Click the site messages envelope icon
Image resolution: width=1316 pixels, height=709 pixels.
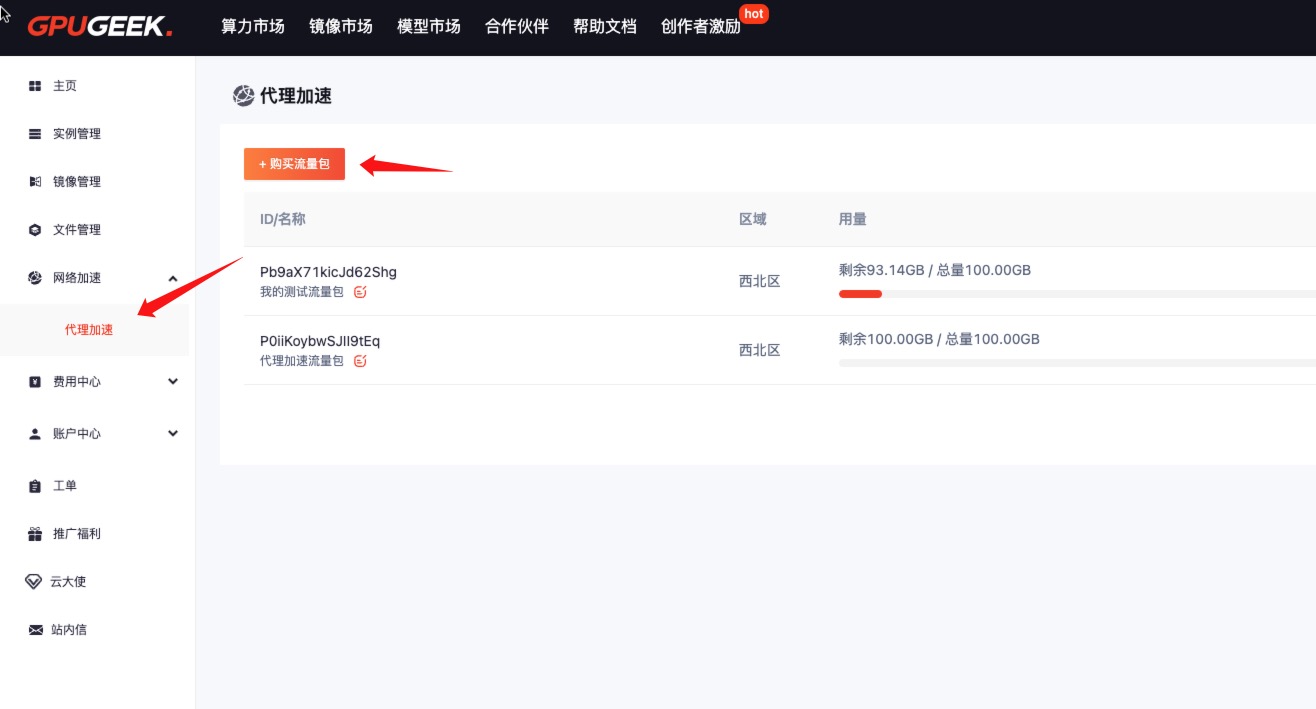36,630
